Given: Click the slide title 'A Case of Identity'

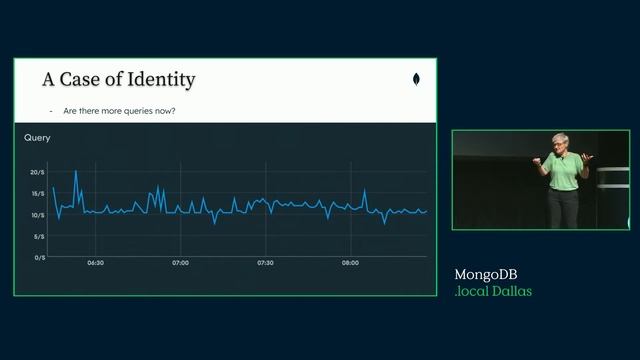Looking at the screenshot, I should (119, 80).
